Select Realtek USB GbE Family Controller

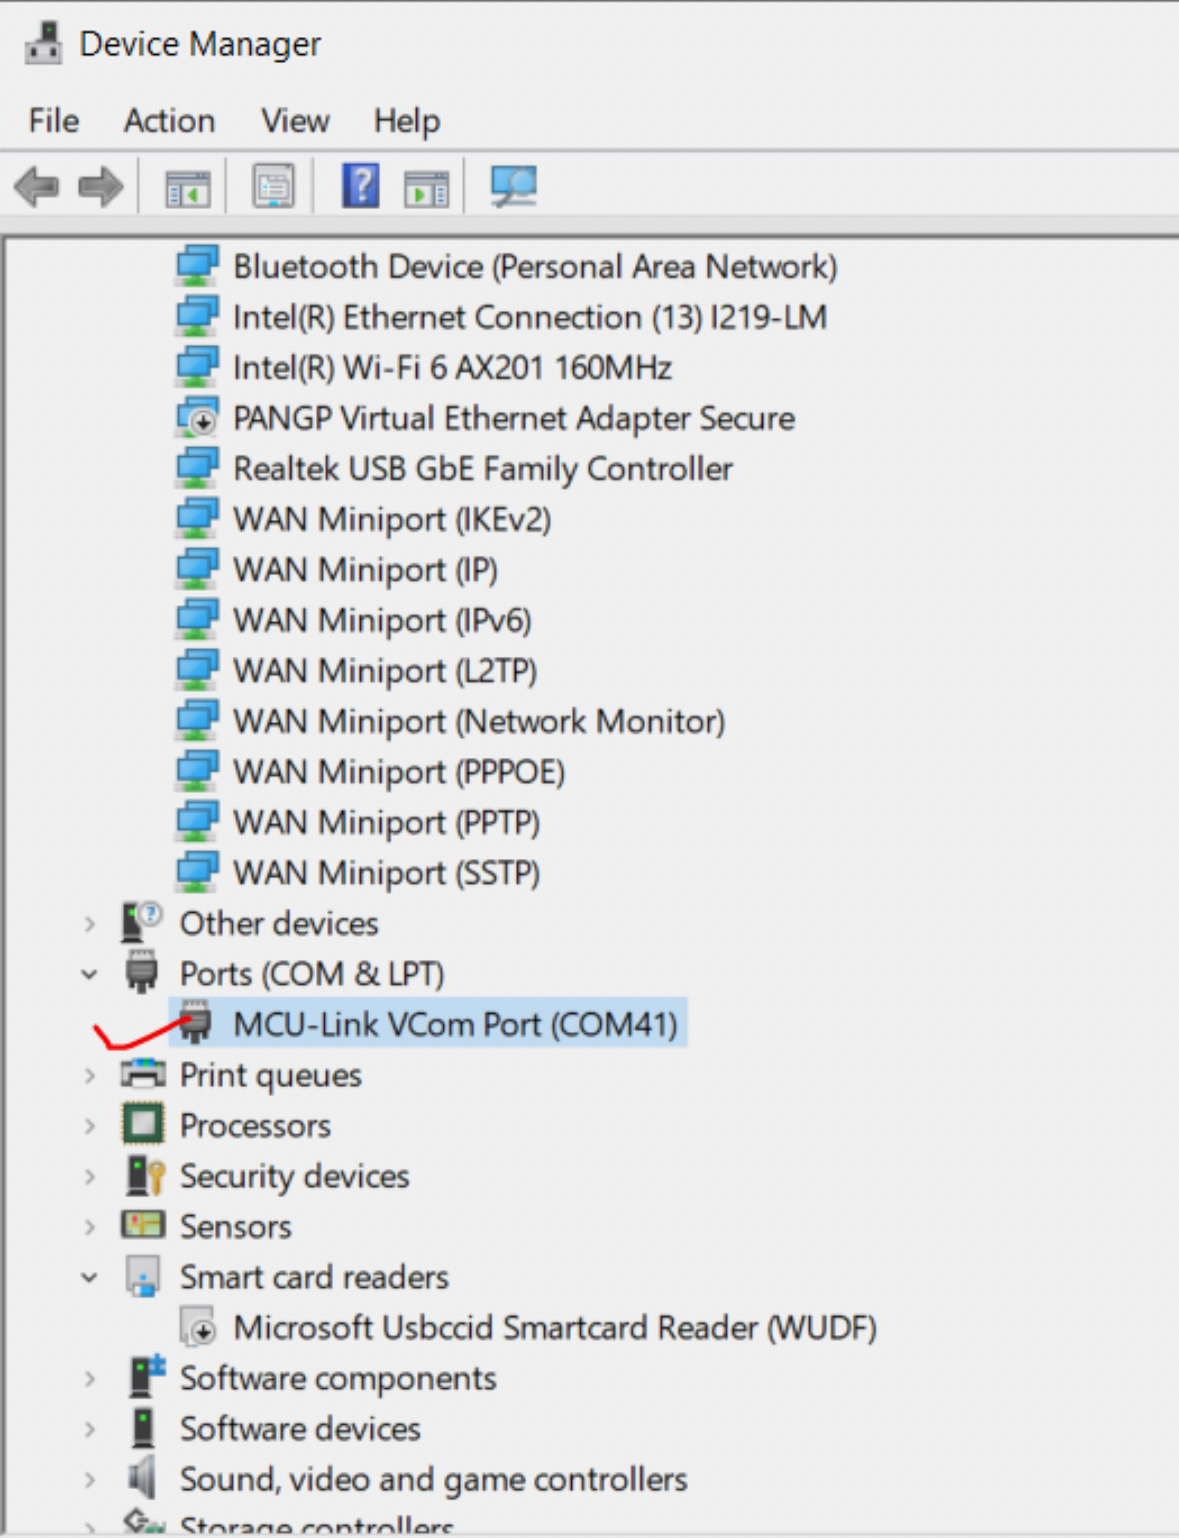[483, 469]
